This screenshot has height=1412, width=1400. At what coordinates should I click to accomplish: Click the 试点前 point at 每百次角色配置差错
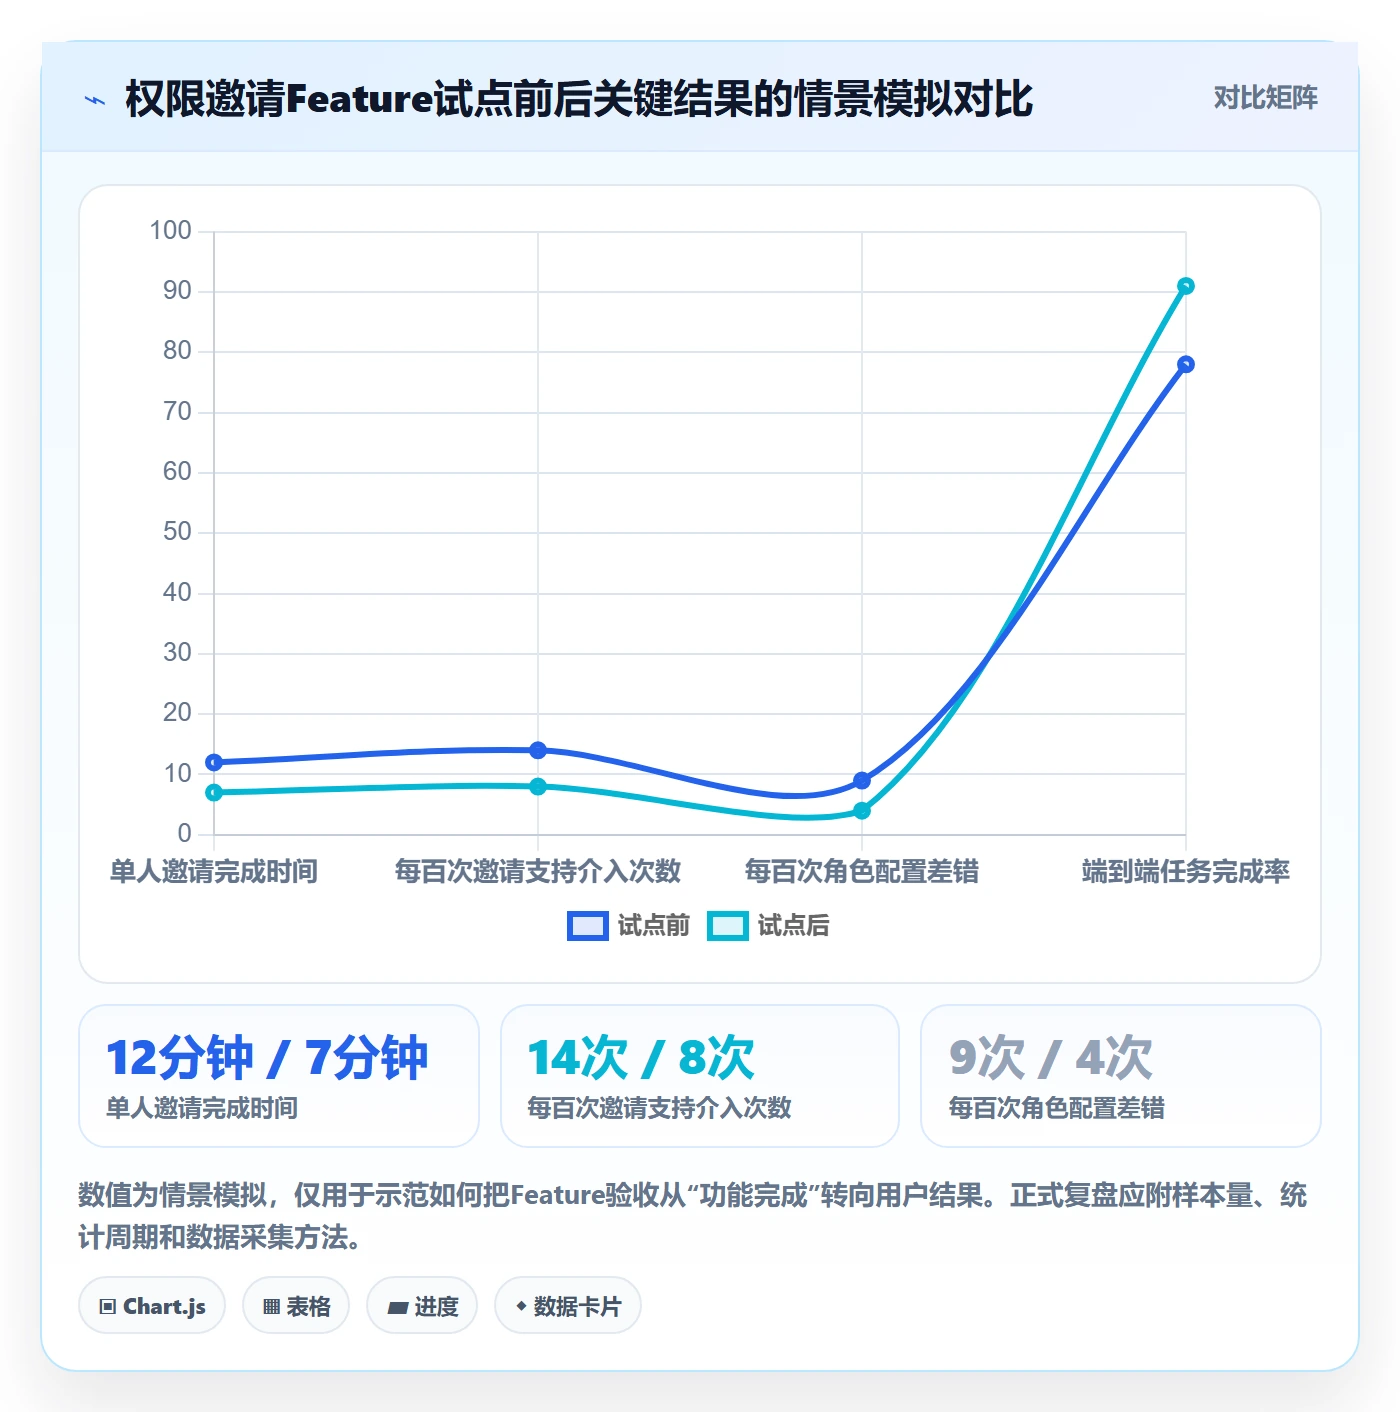[862, 780]
